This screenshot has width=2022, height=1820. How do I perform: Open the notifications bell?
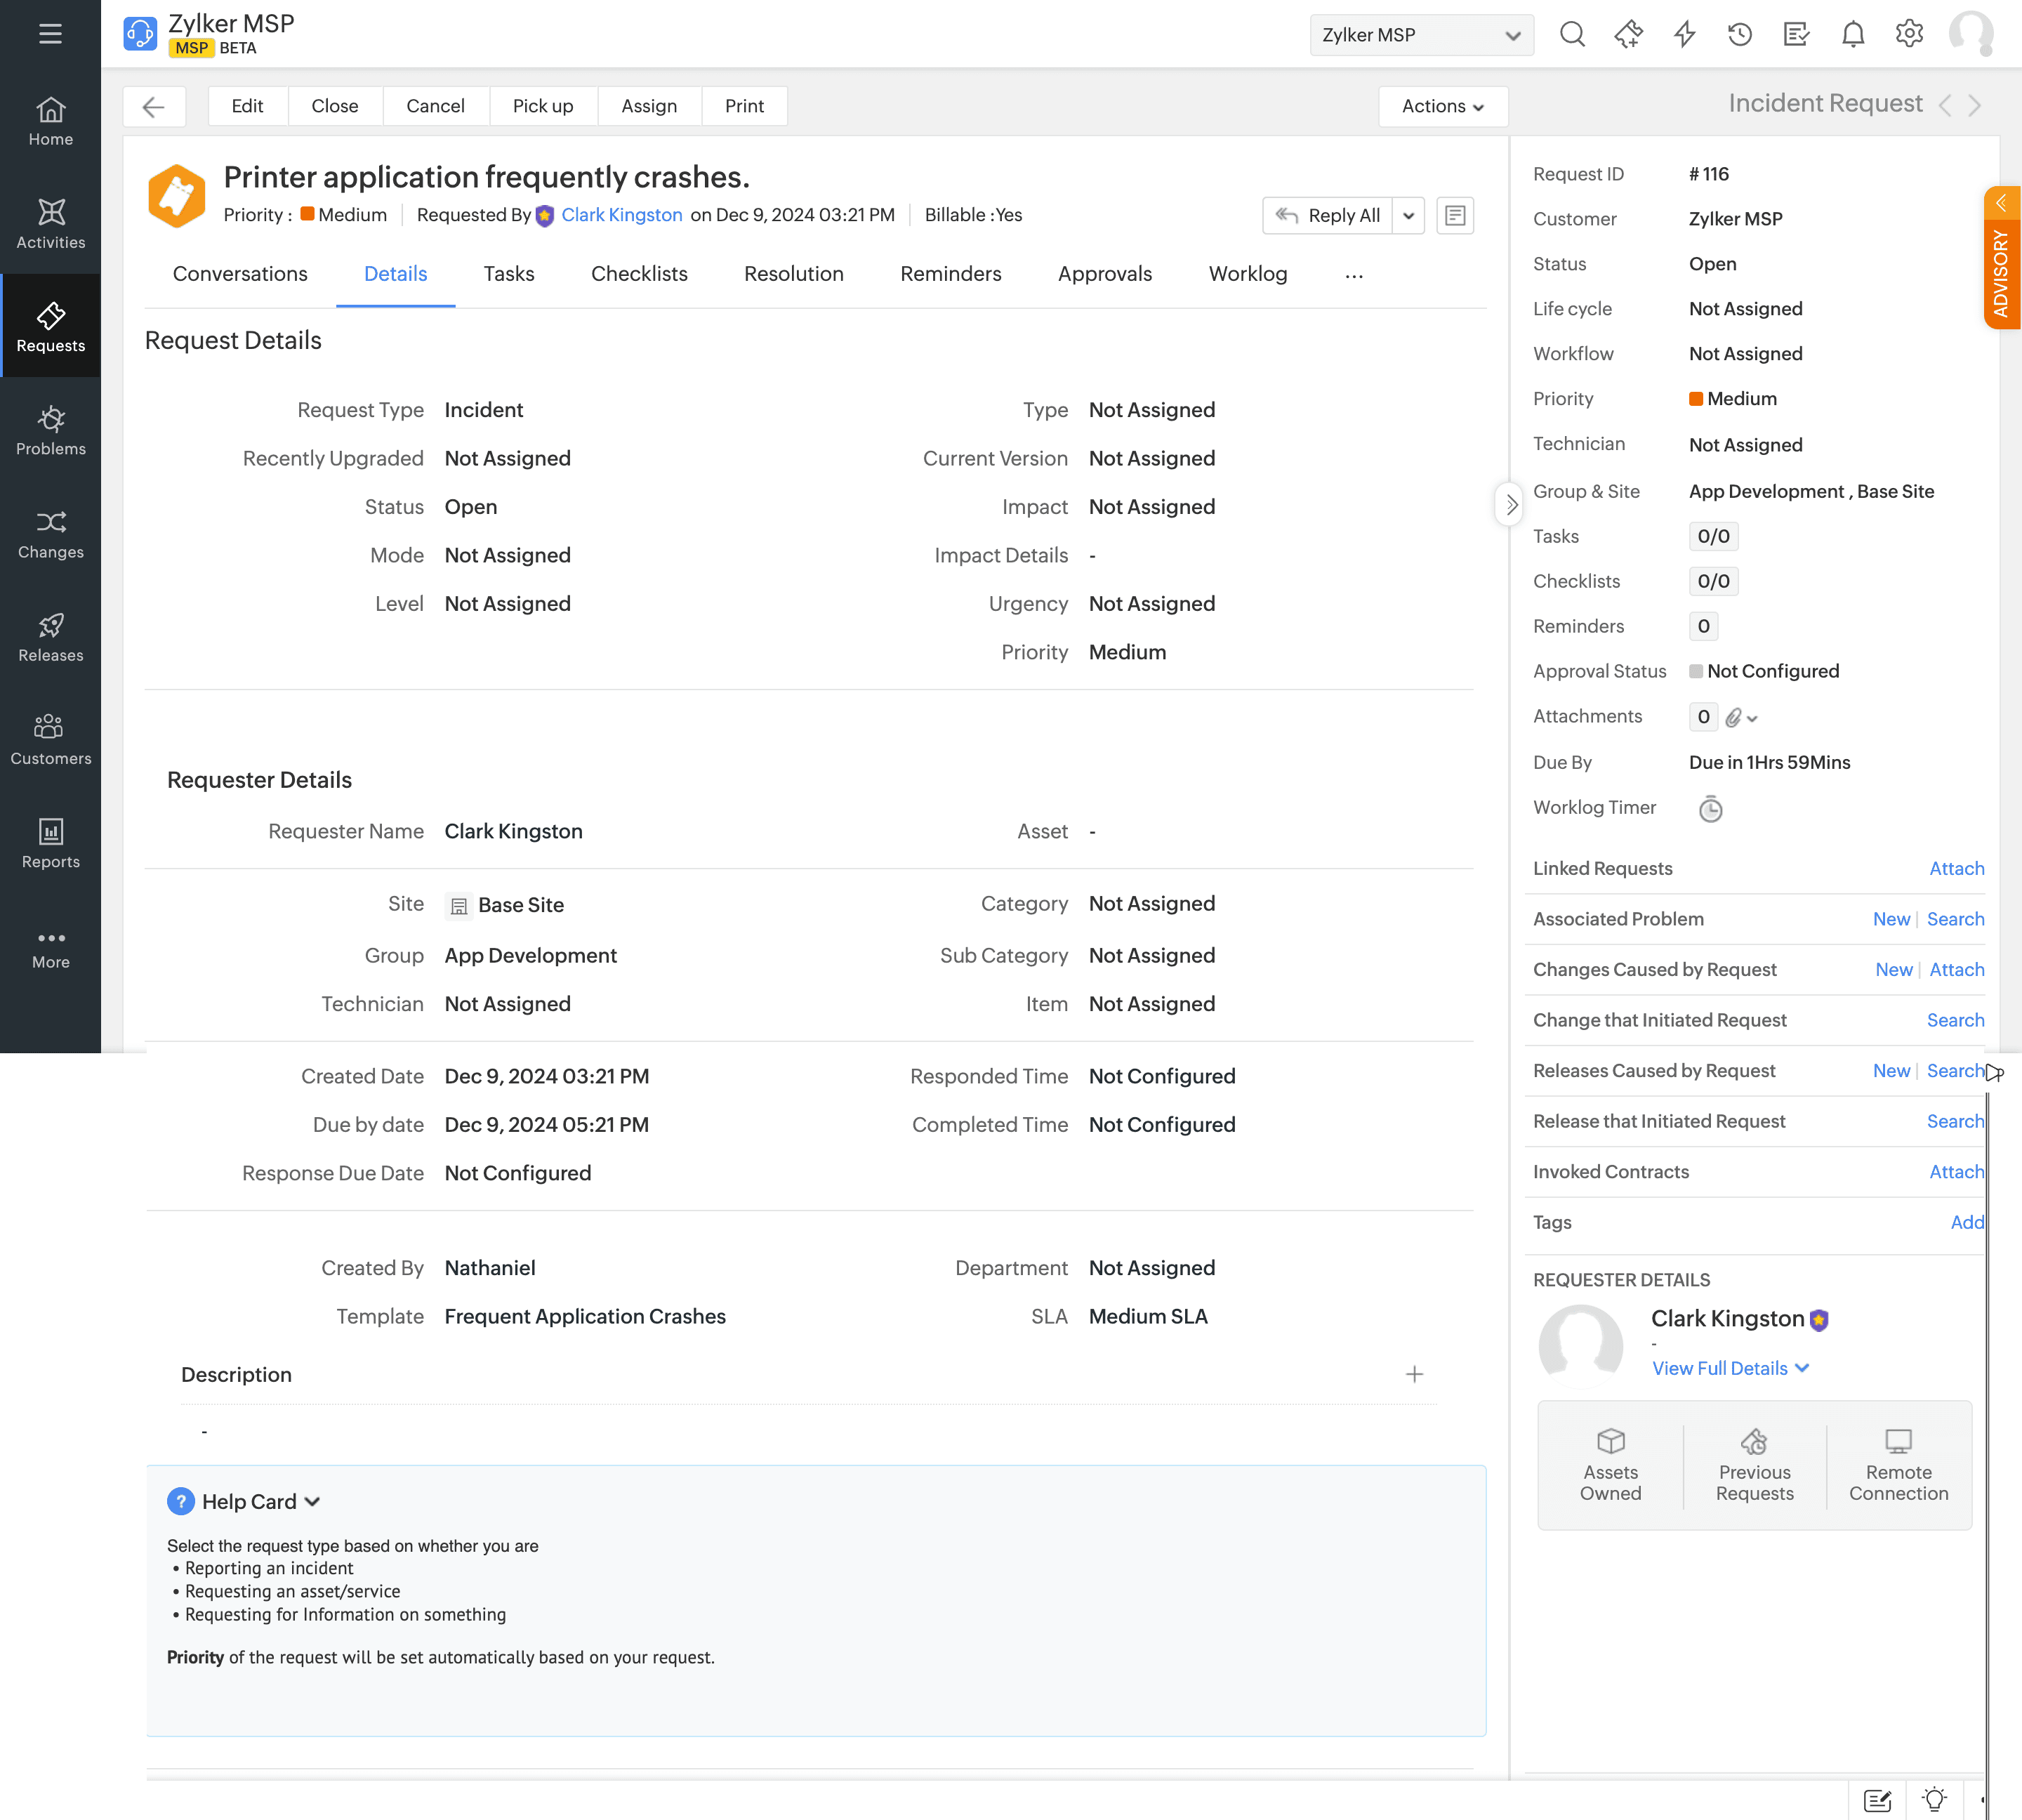click(x=1852, y=35)
